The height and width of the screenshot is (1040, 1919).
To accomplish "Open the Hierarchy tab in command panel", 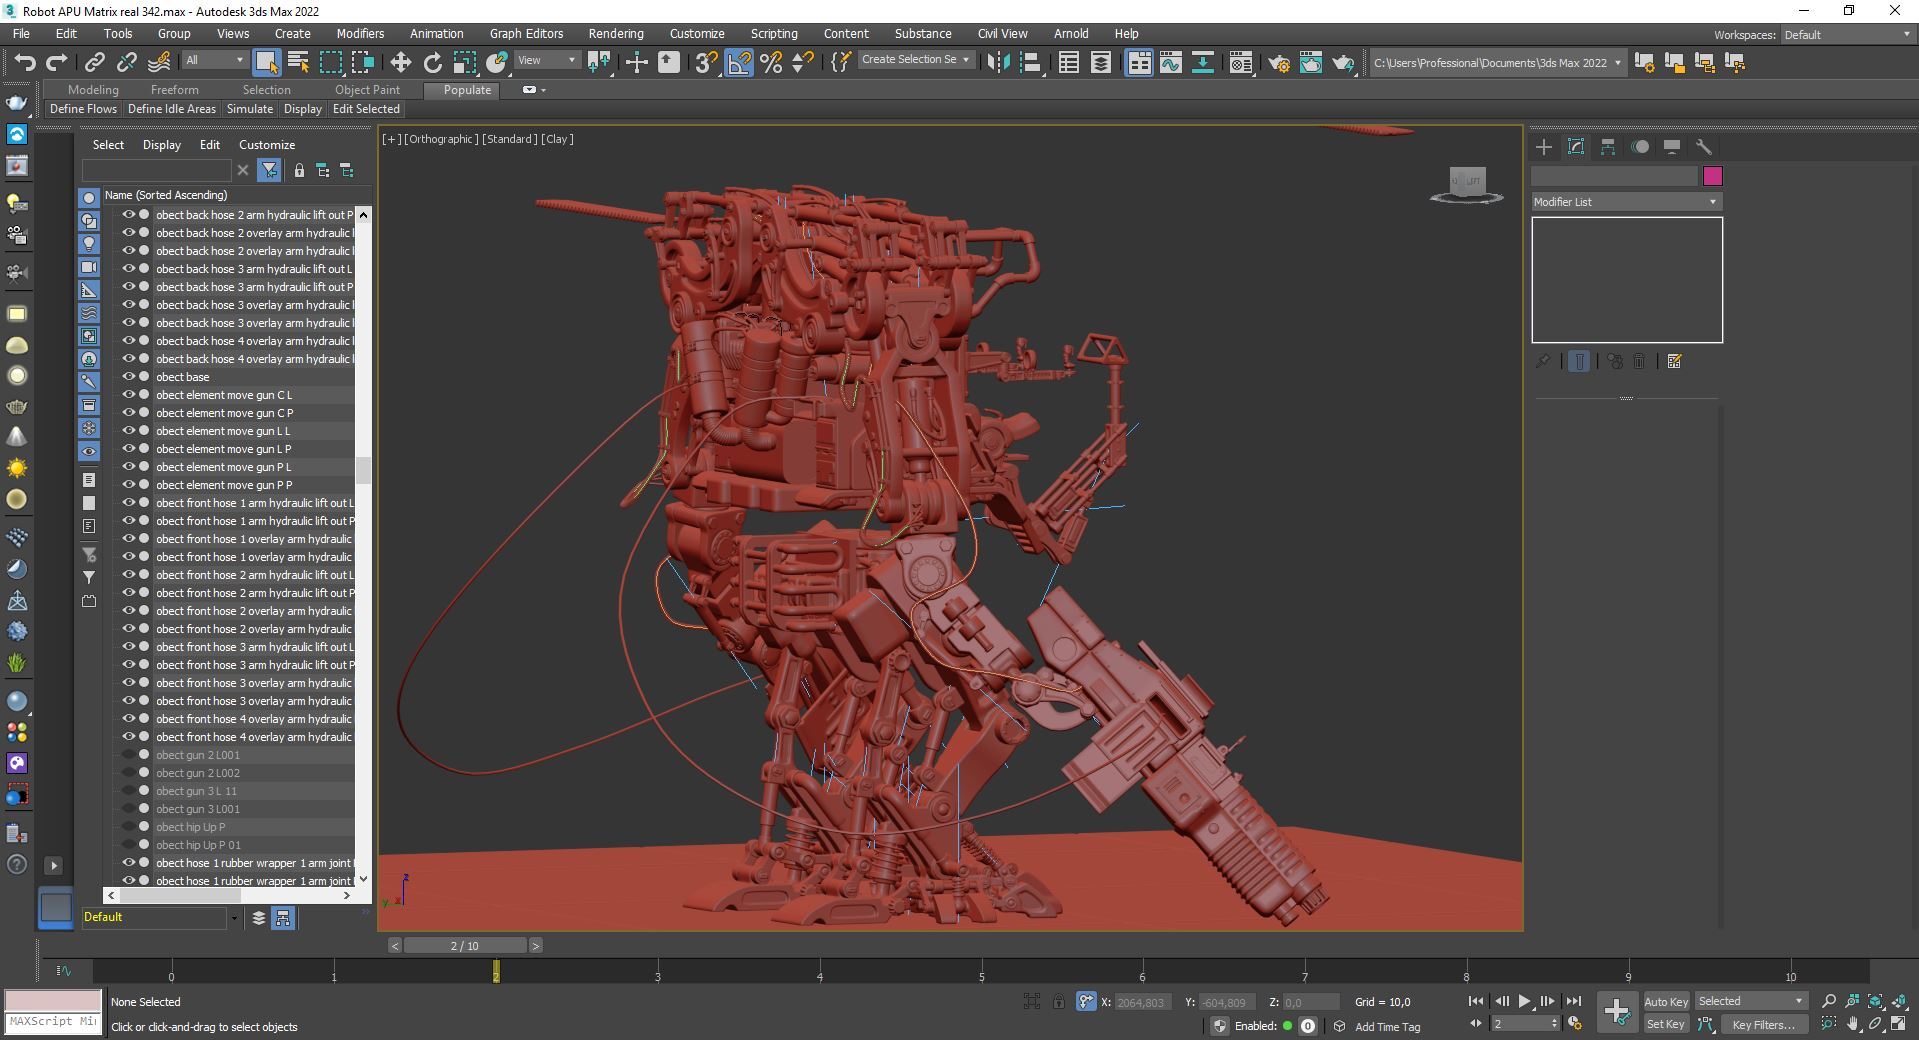I will [x=1608, y=147].
